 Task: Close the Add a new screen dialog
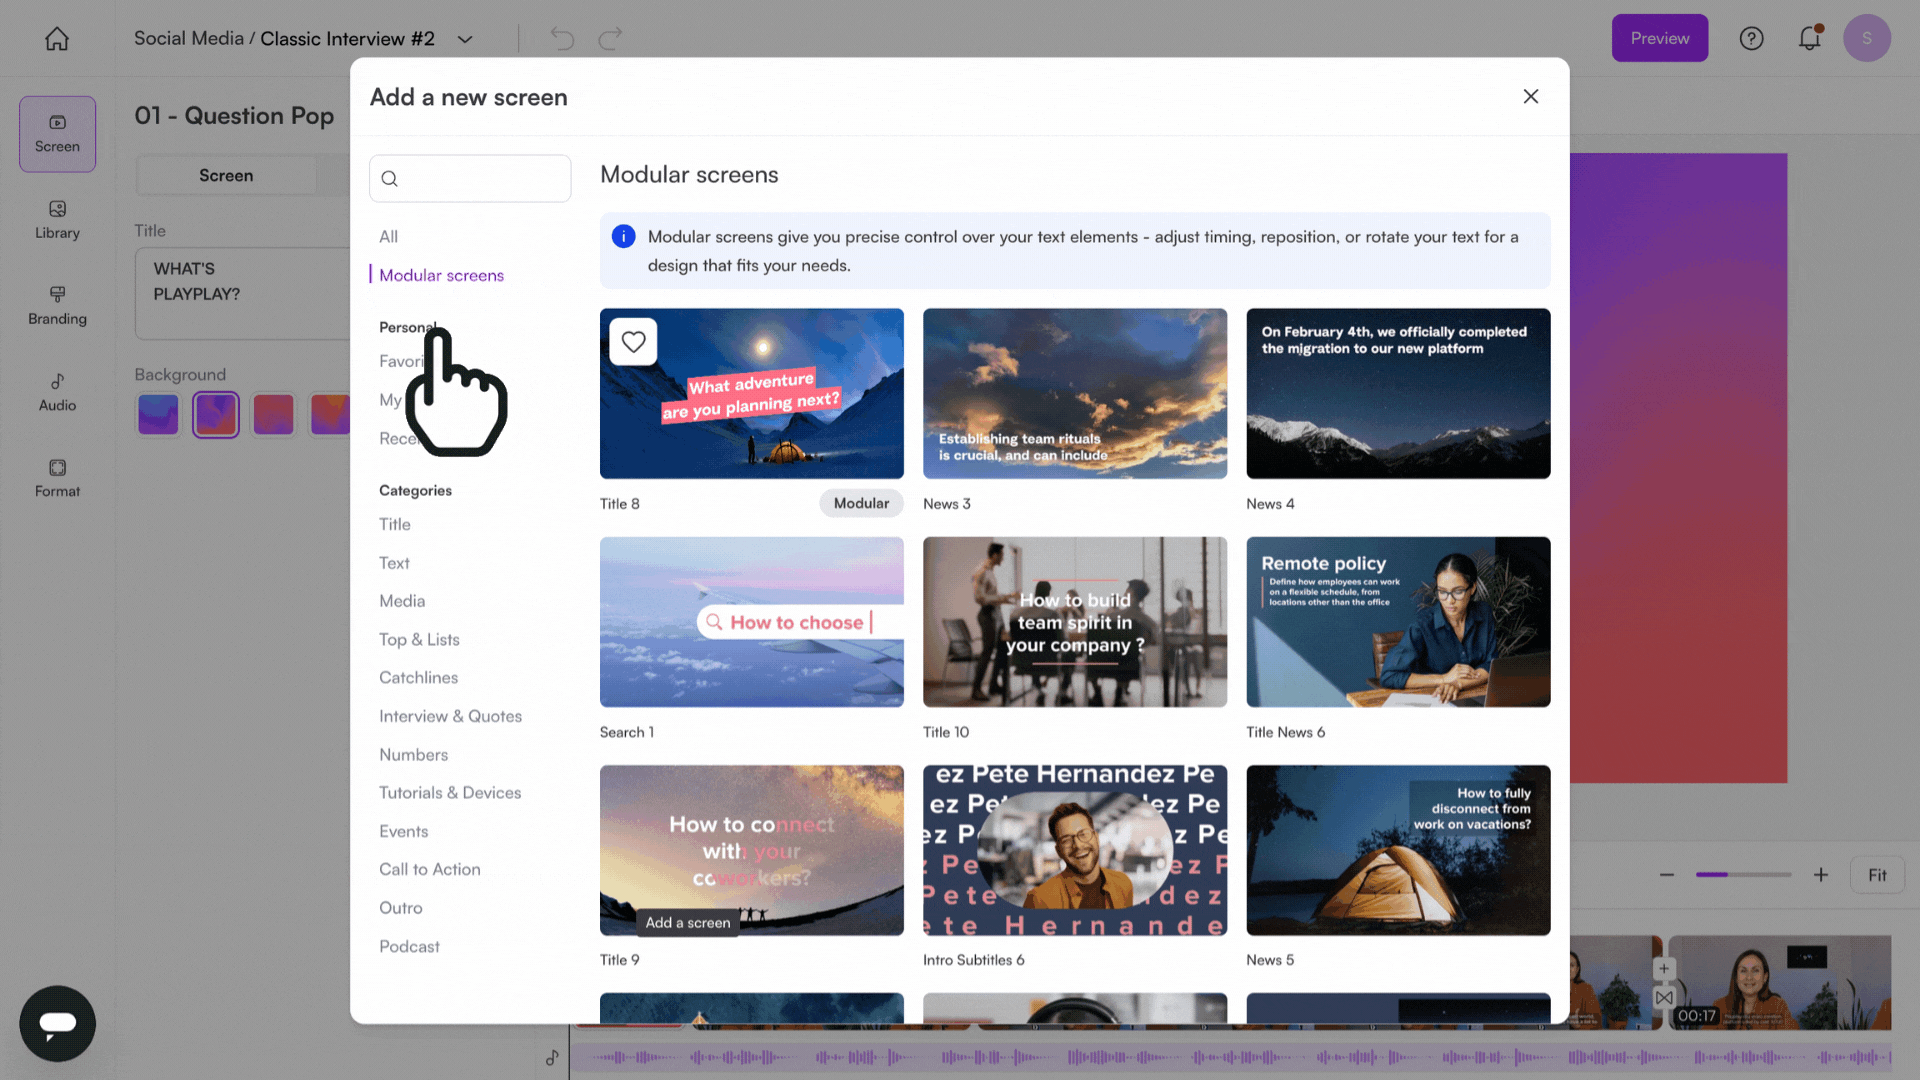tap(1530, 96)
